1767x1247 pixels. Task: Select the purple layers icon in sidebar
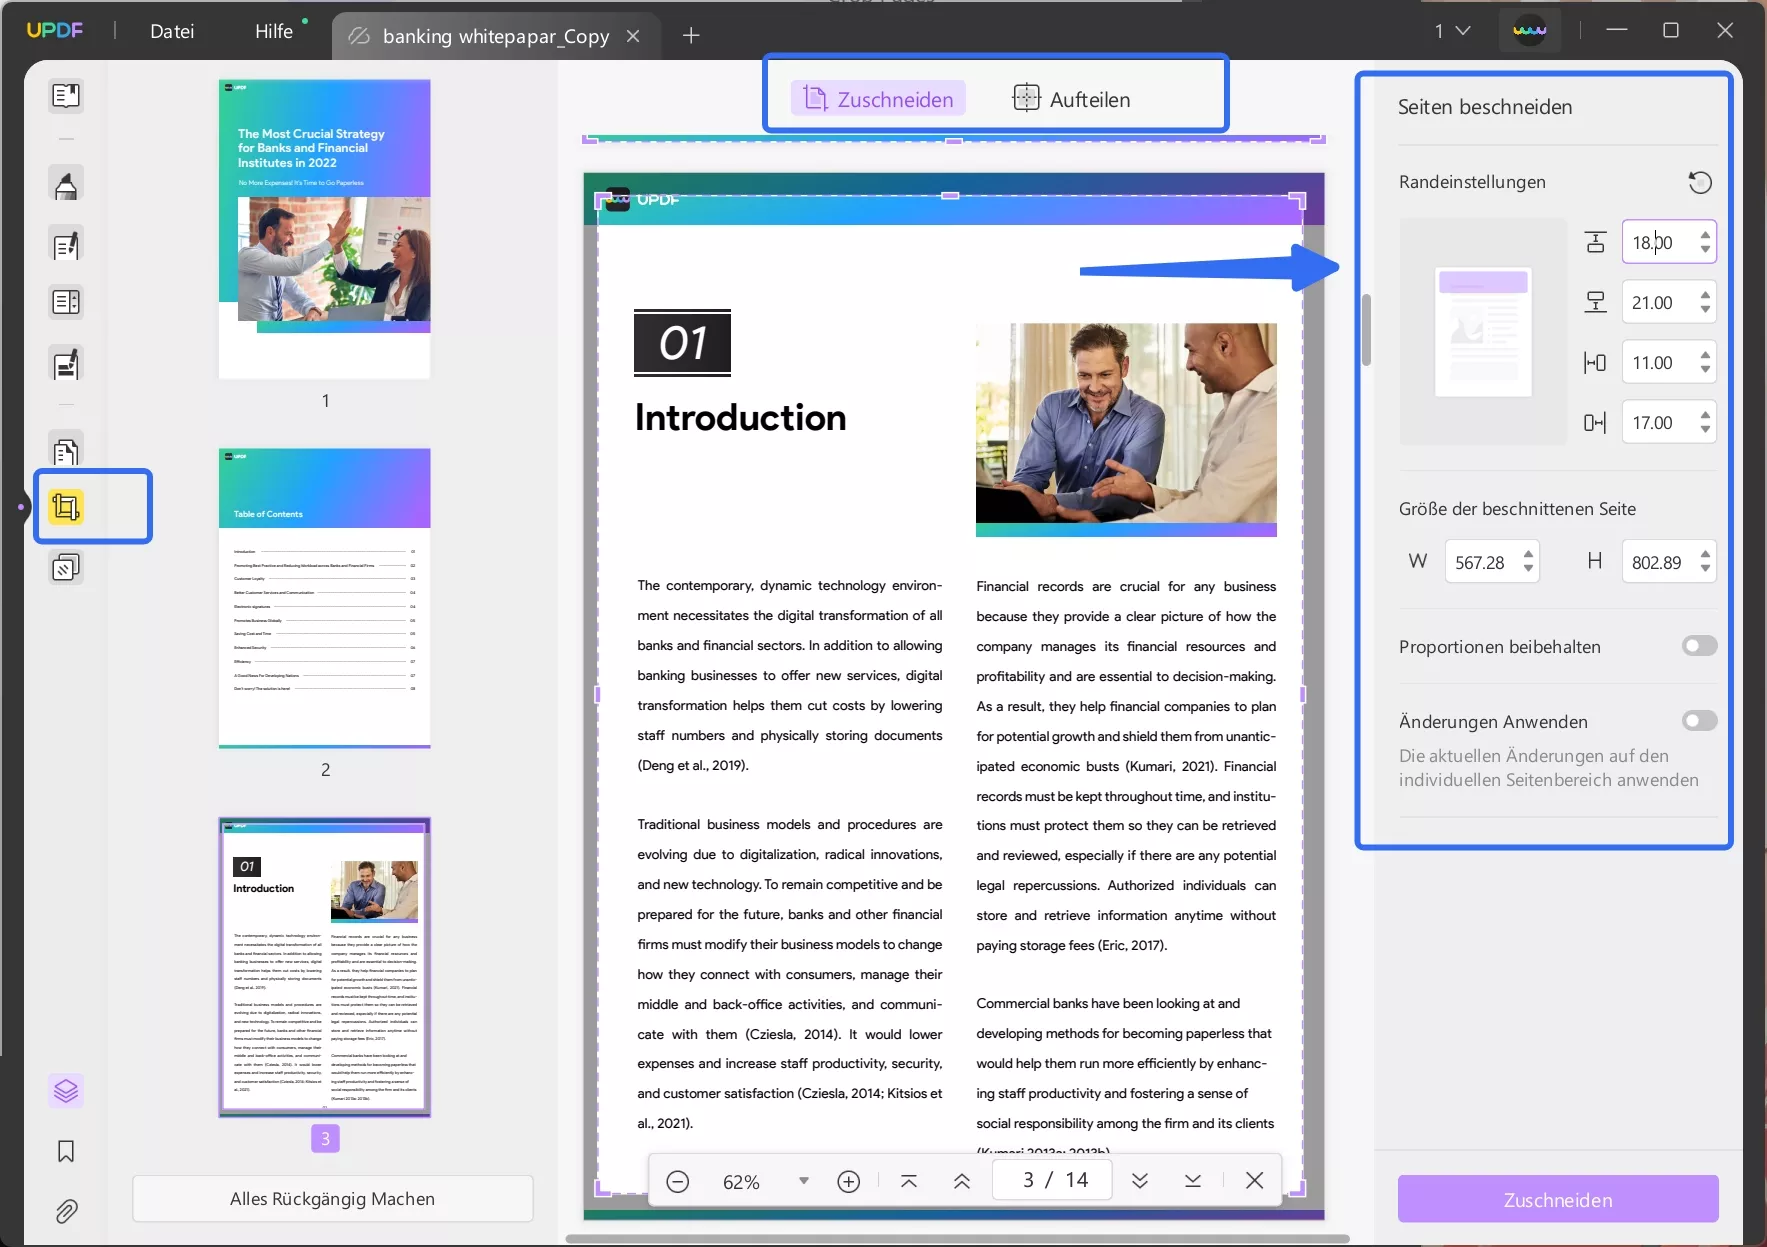tap(66, 1090)
